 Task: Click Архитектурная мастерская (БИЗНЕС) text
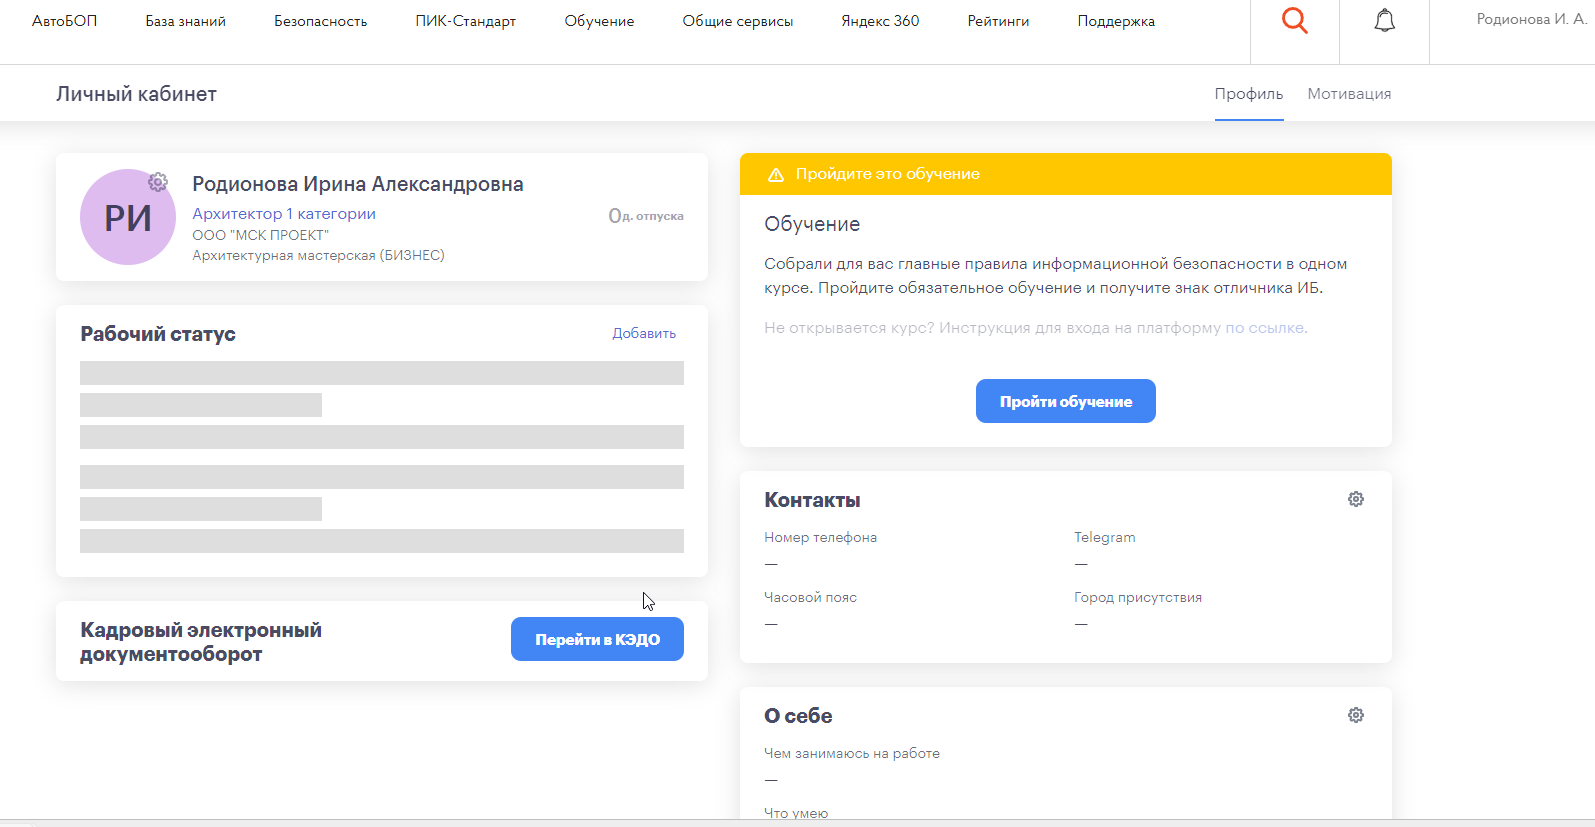click(318, 255)
